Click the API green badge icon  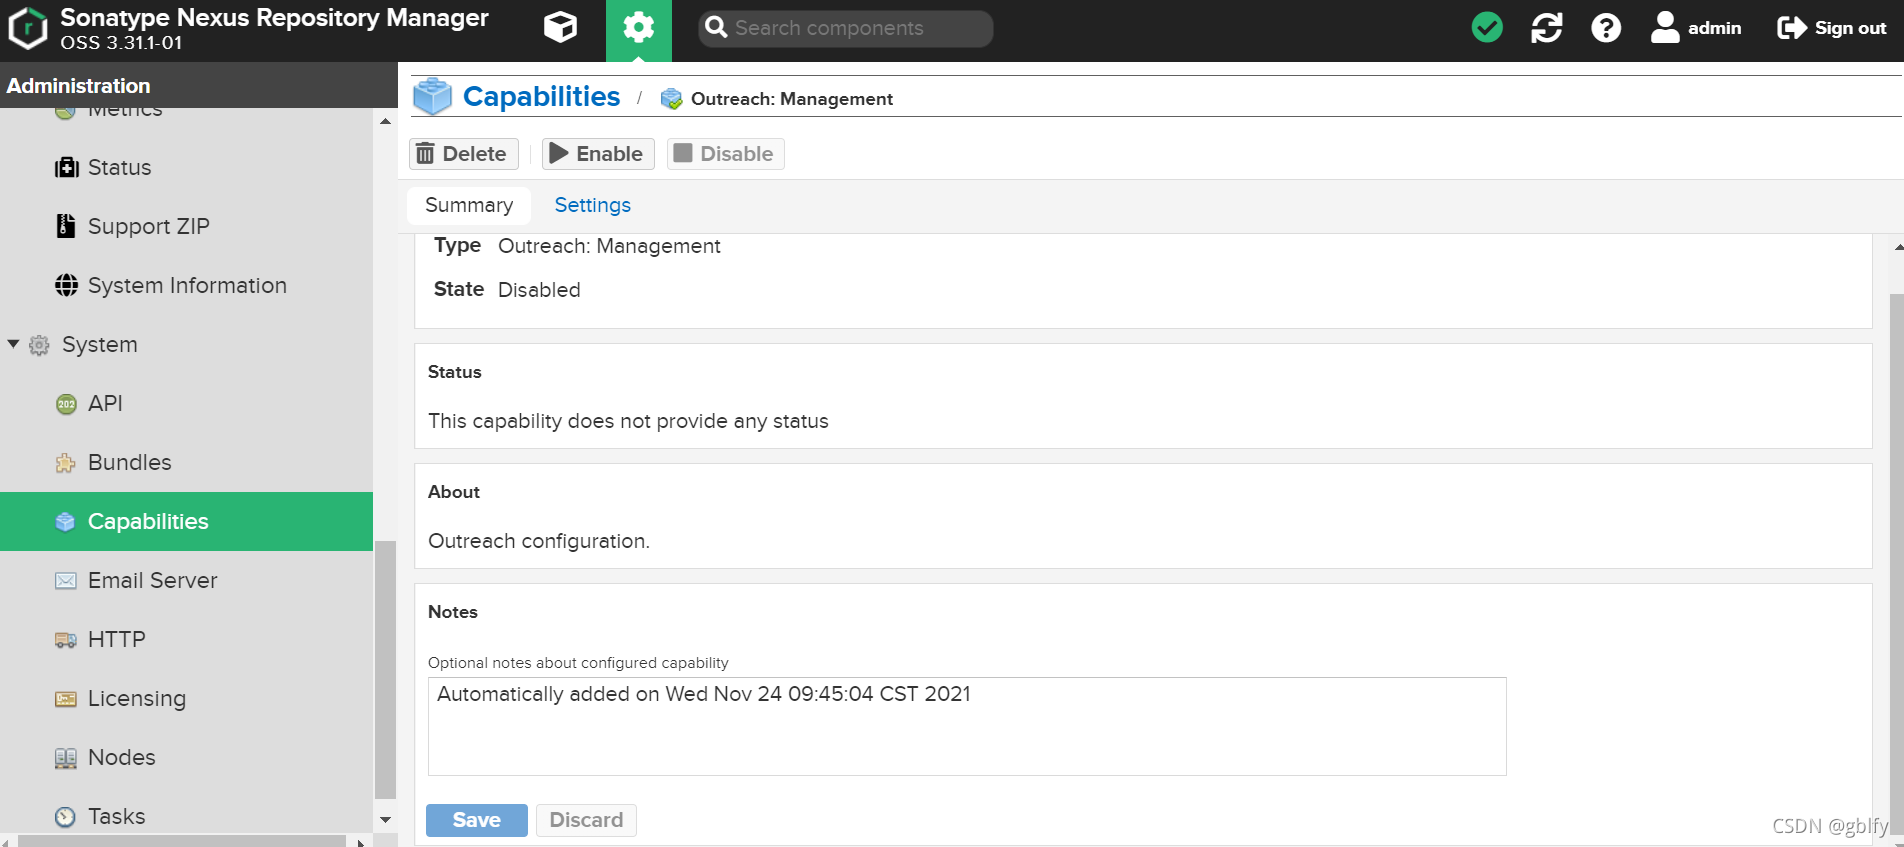[x=66, y=404]
